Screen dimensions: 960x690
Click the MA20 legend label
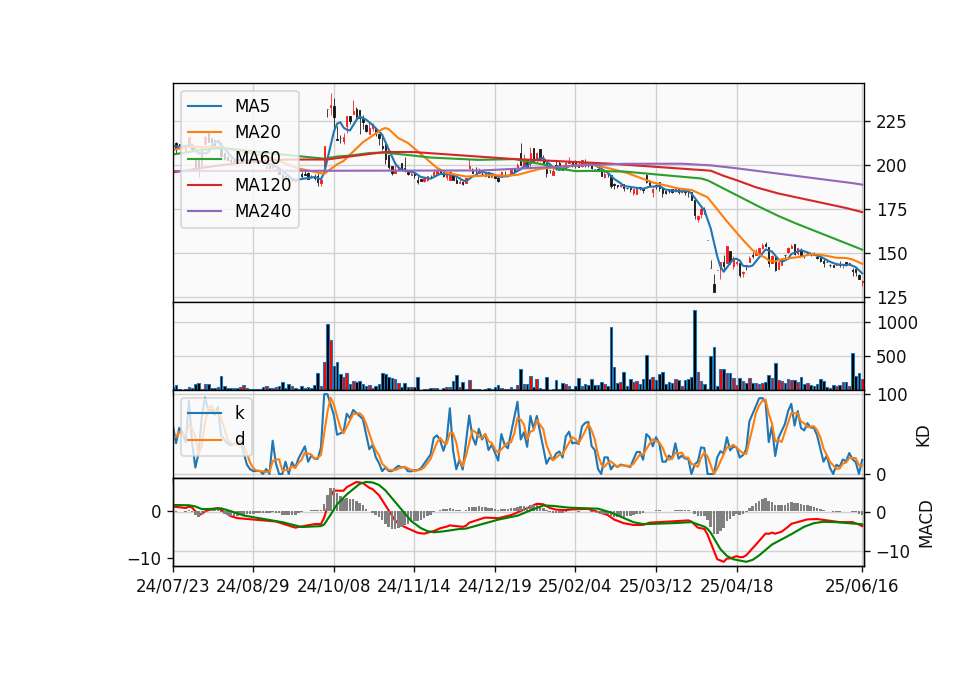point(257,132)
